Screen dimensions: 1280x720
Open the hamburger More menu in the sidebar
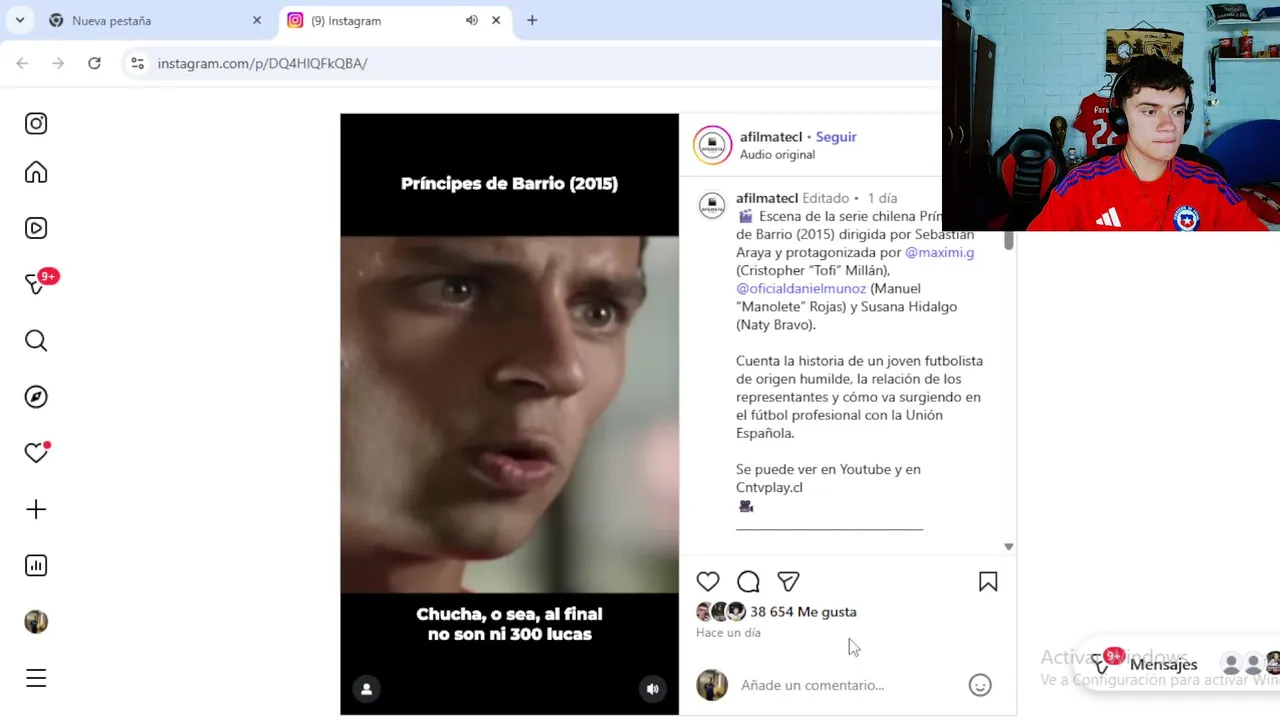pyautogui.click(x=36, y=679)
